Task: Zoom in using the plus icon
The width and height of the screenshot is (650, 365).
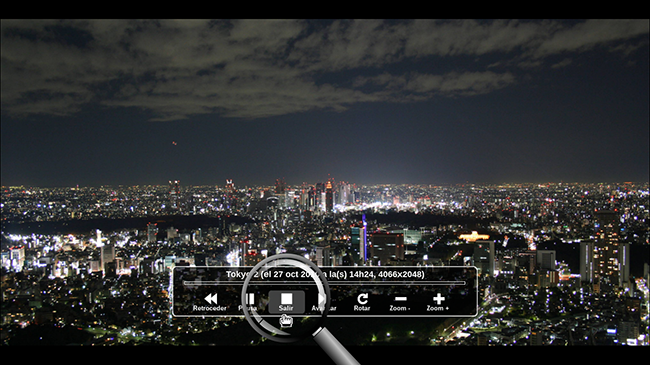Action: pos(439,299)
